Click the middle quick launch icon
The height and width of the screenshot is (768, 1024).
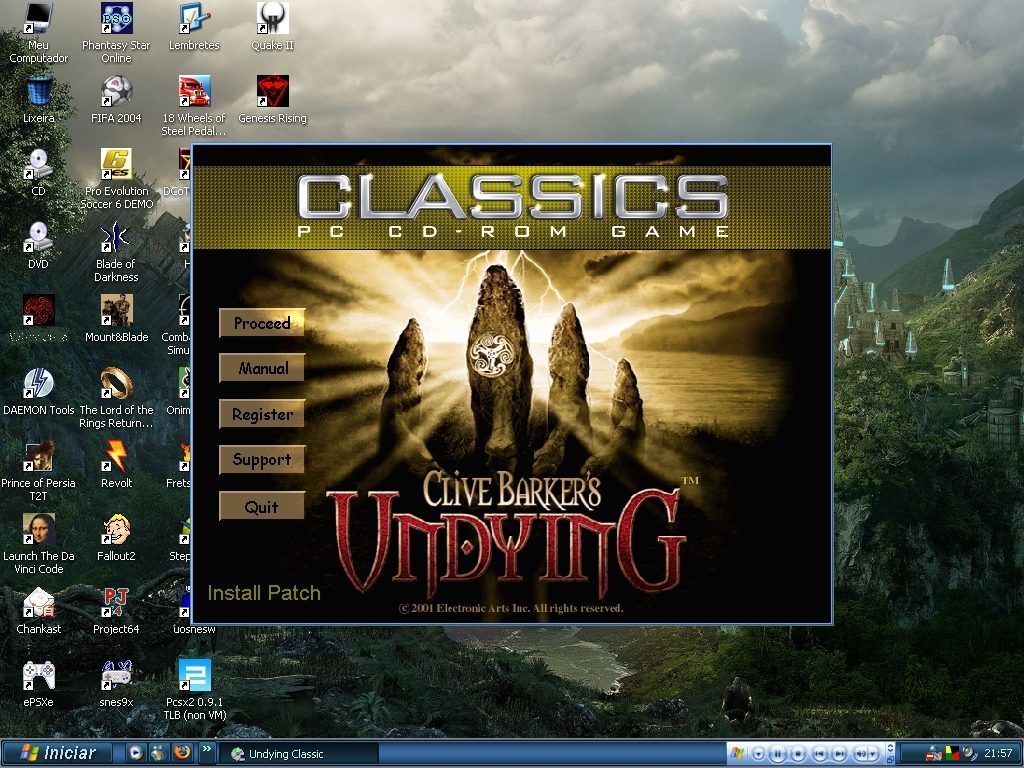tap(158, 753)
